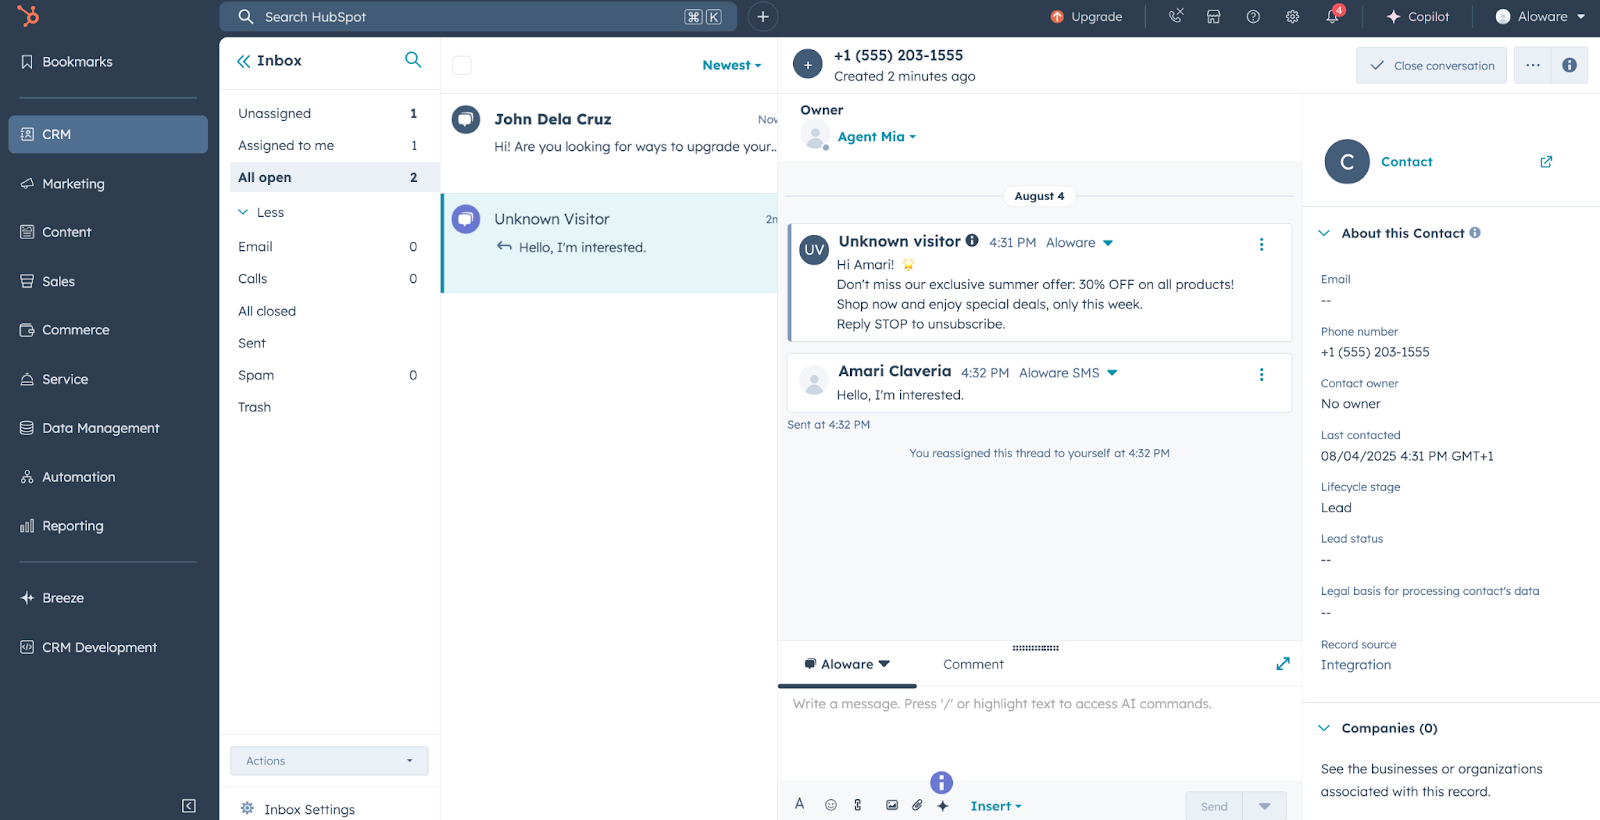Image resolution: width=1600 pixels, height=820 pixels.
Task: Open Automation in the left navigation
Action: pos(68,477)
